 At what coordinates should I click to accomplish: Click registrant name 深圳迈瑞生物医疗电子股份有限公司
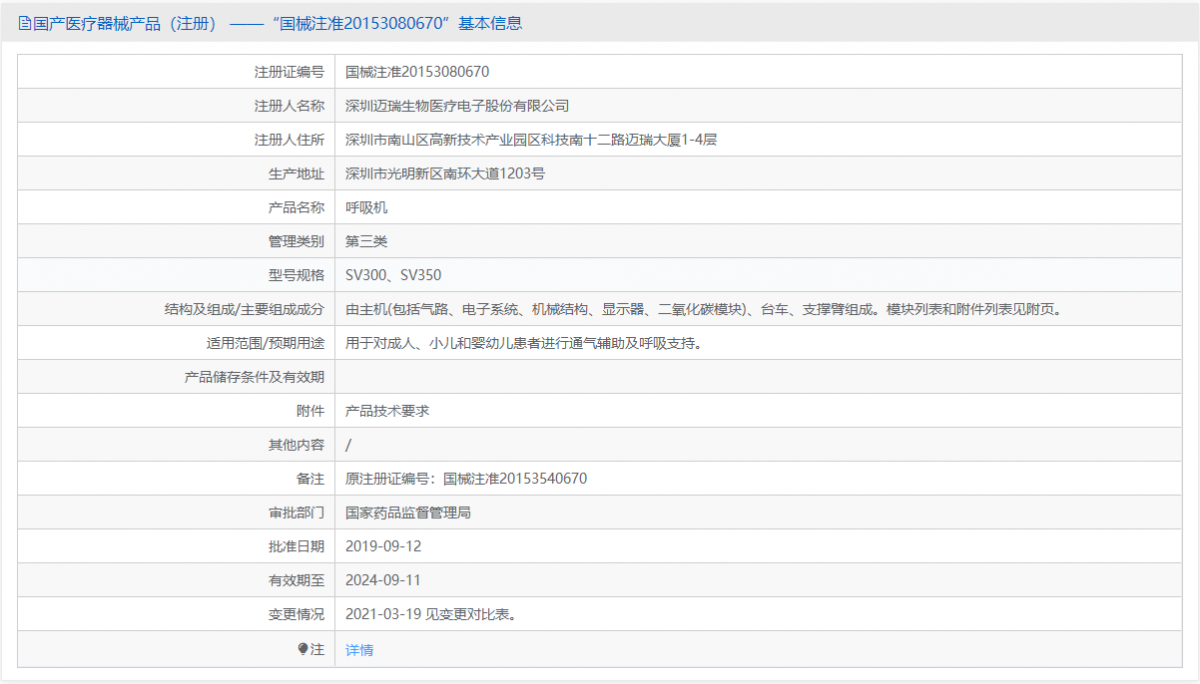pyautogui.click(x=457, y=106)
